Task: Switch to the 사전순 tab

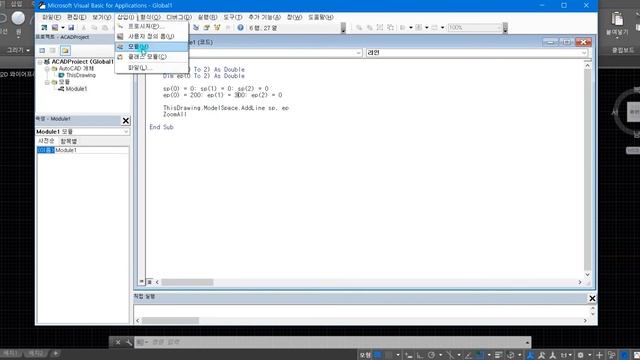Action: pyautogui.click(x=46, y=141)
